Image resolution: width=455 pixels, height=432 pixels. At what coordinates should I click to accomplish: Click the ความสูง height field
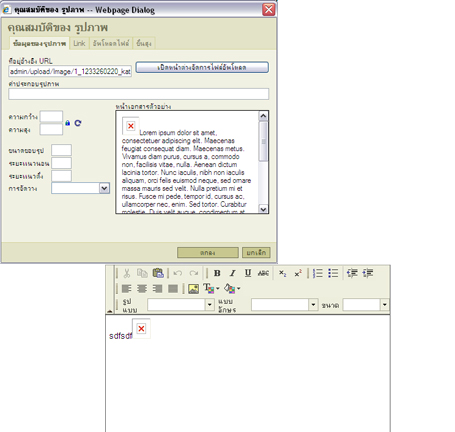pyautogui.click(x=51, y=129)
